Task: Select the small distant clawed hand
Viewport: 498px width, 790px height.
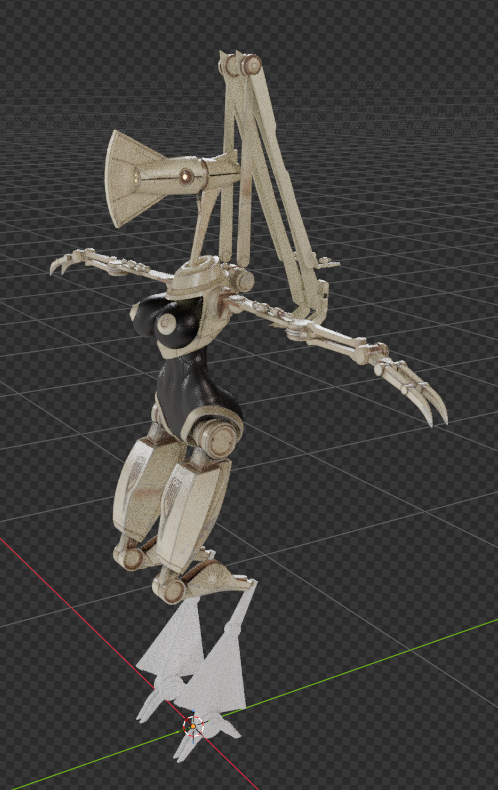Action: (x=70, y=261)
